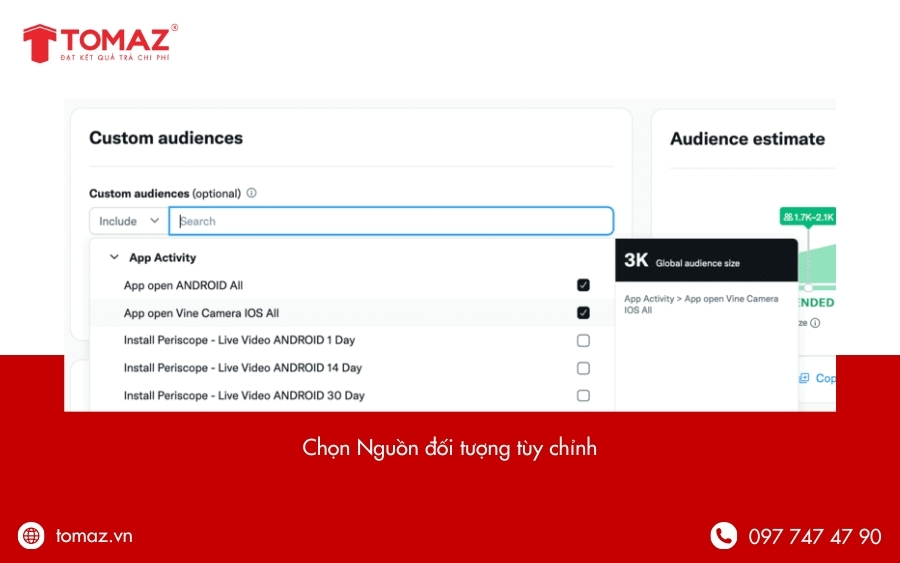Image resolution: width=900 pixels, height=563 pixels.
Task: Check Install Periscope Live Video ANDROID 14 Day
Action: (x=583, y=368)
